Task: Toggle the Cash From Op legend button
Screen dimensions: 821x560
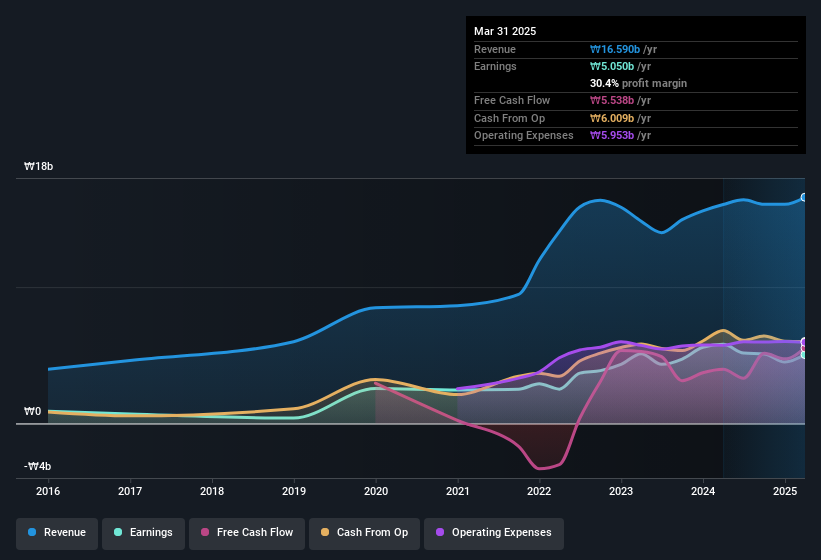Action: pos(364,533)
